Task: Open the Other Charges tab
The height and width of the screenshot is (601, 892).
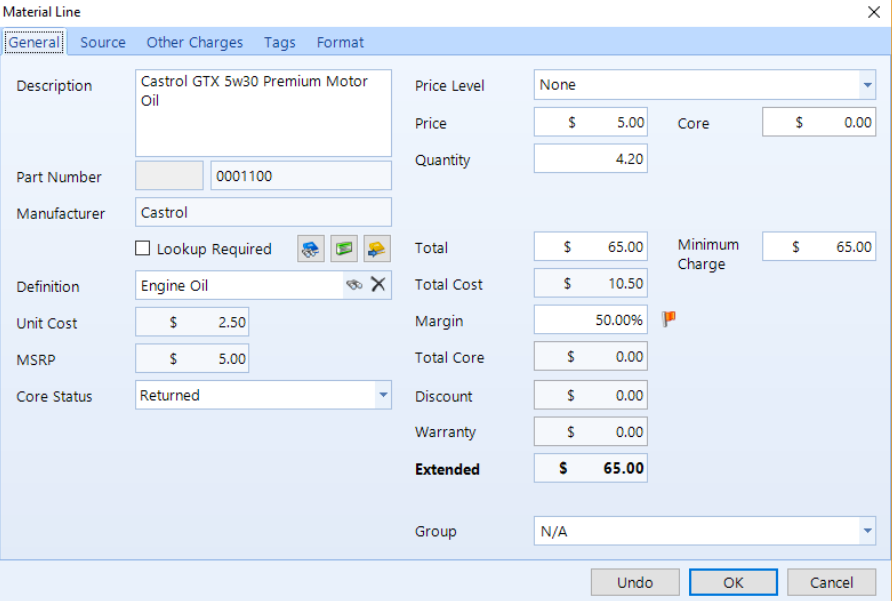Action: 195,43
